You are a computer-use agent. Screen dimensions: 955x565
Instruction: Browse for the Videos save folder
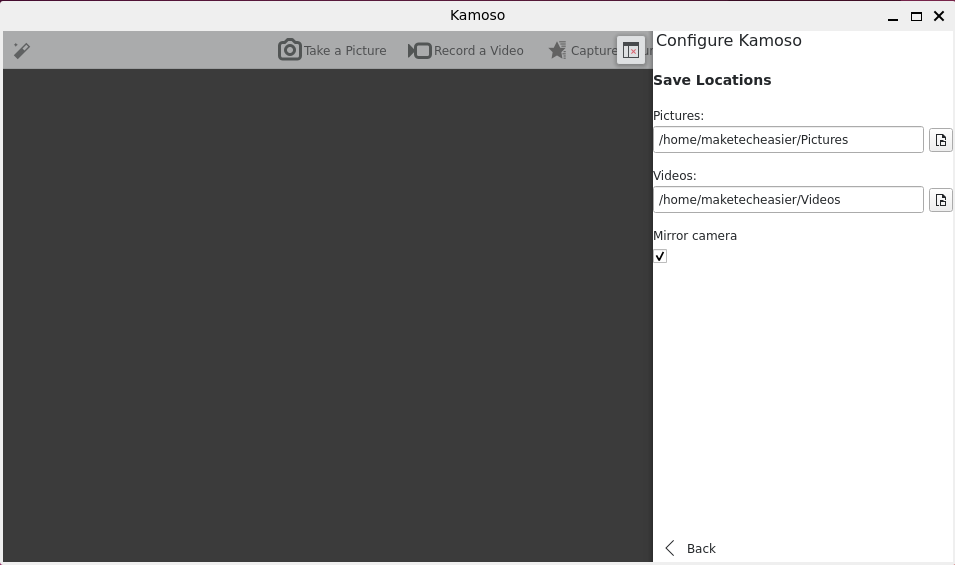(940, 200)
